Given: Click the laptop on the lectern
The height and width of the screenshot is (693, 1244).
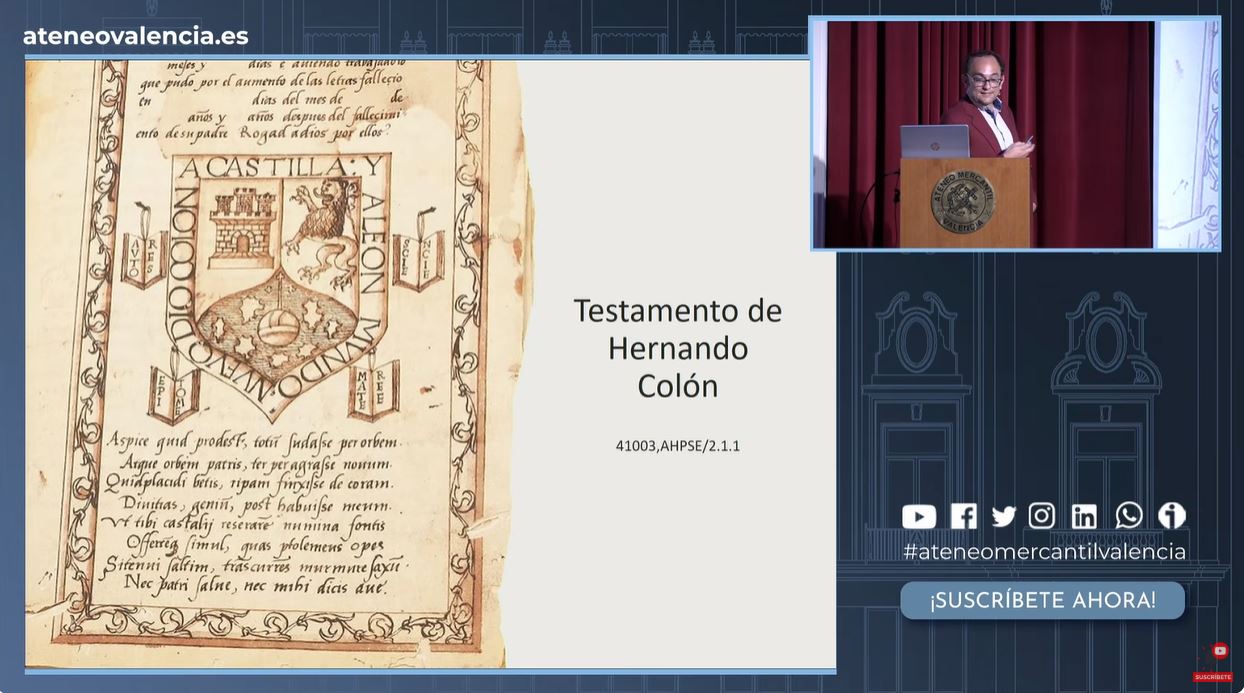Looking at the screenshot, I should [934, 142].
